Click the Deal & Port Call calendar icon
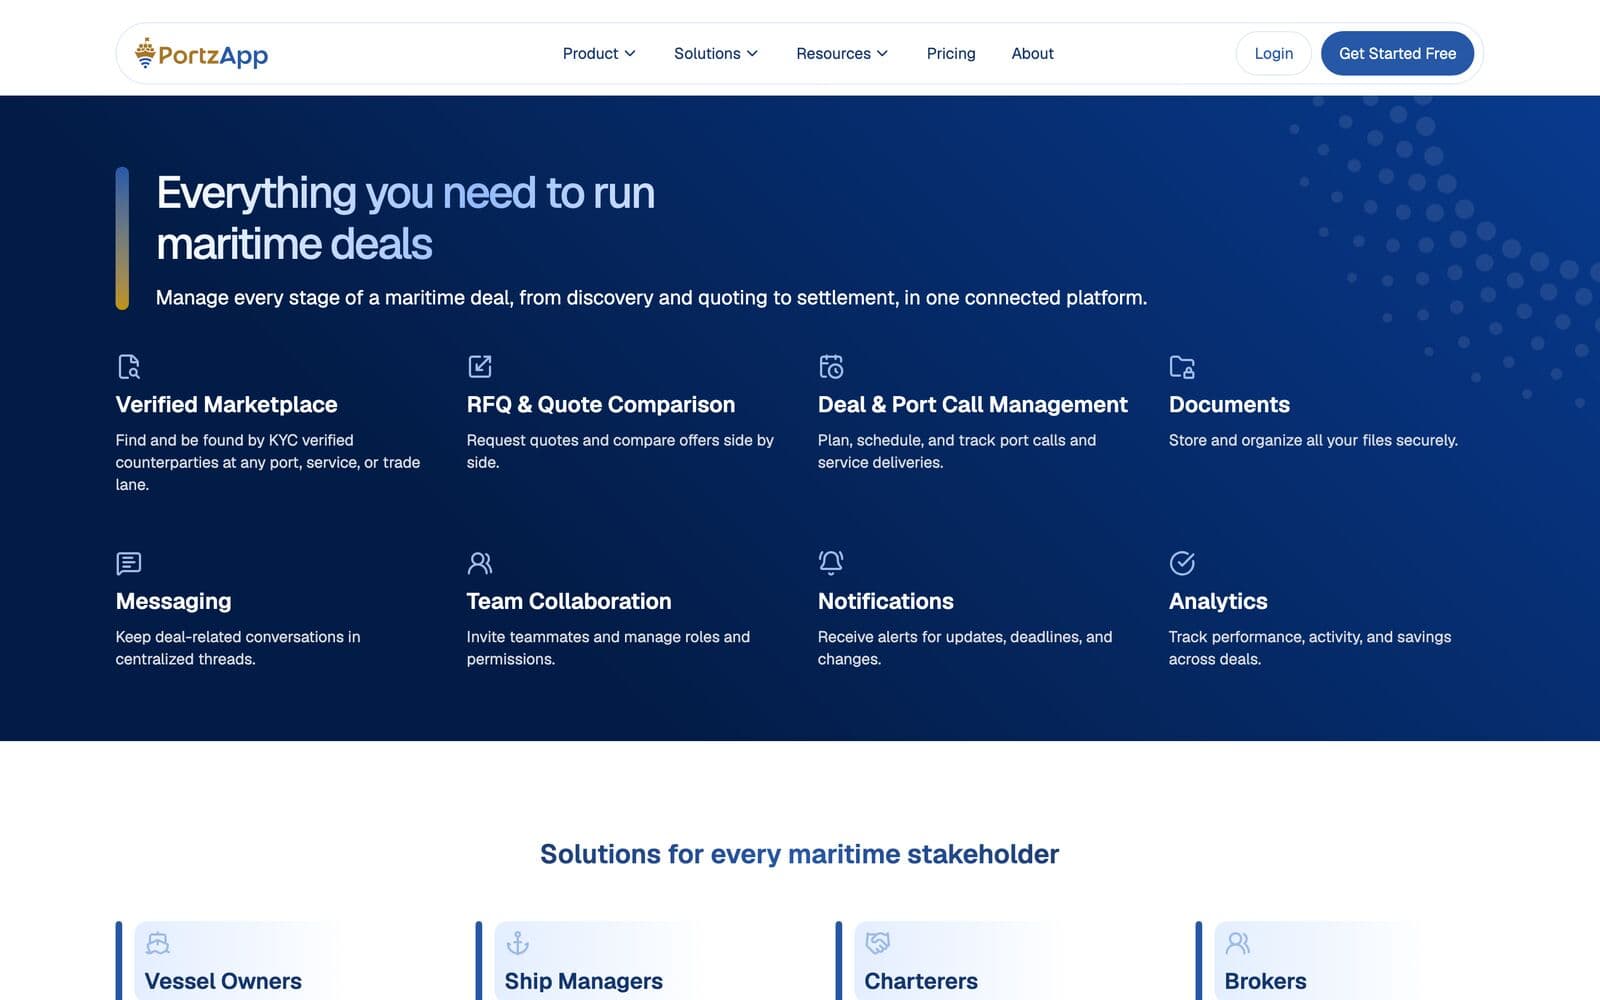Image resolution: width=1600 pixels, height=1000 pixels. (831, 367)
